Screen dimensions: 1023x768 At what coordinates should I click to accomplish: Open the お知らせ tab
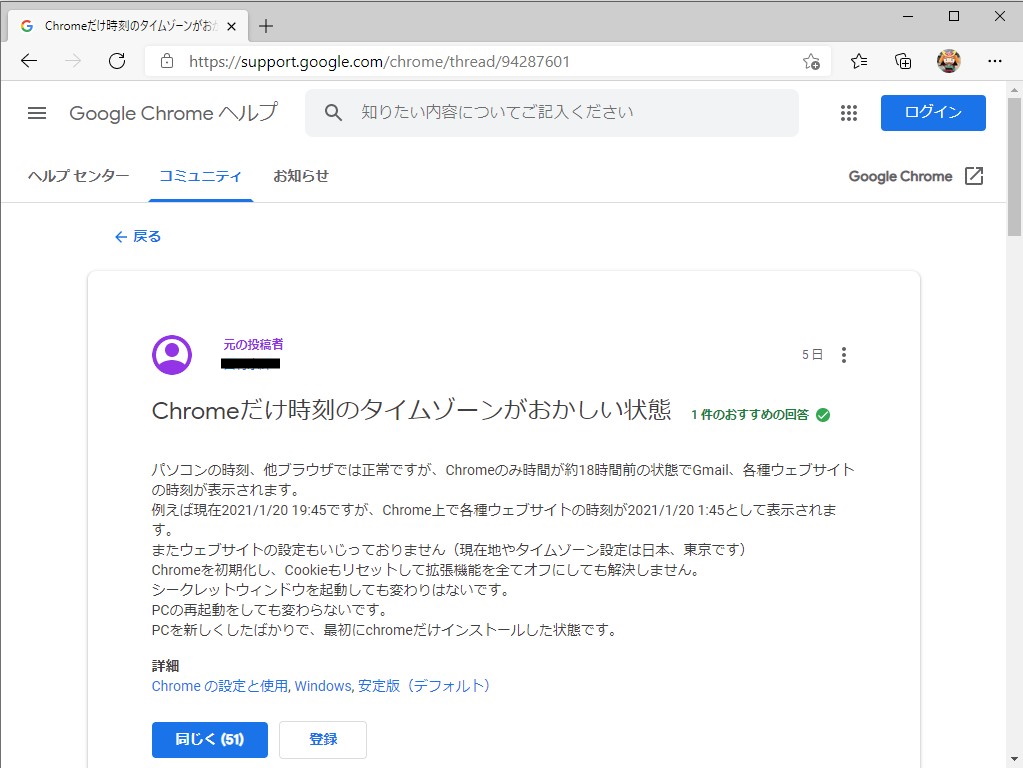click(x=301, y=176)
